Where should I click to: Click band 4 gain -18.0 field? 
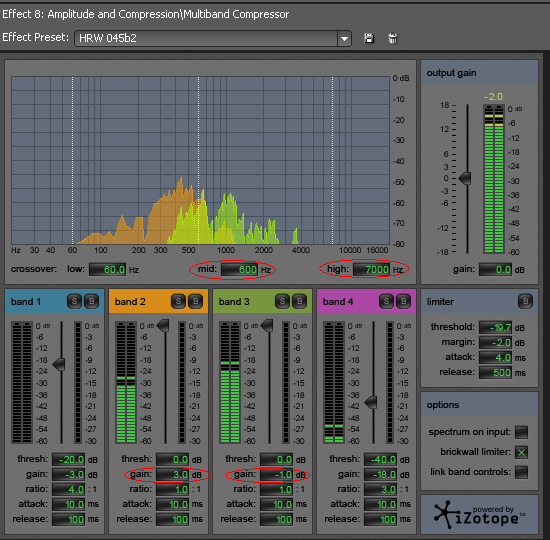tap(381, 474)
